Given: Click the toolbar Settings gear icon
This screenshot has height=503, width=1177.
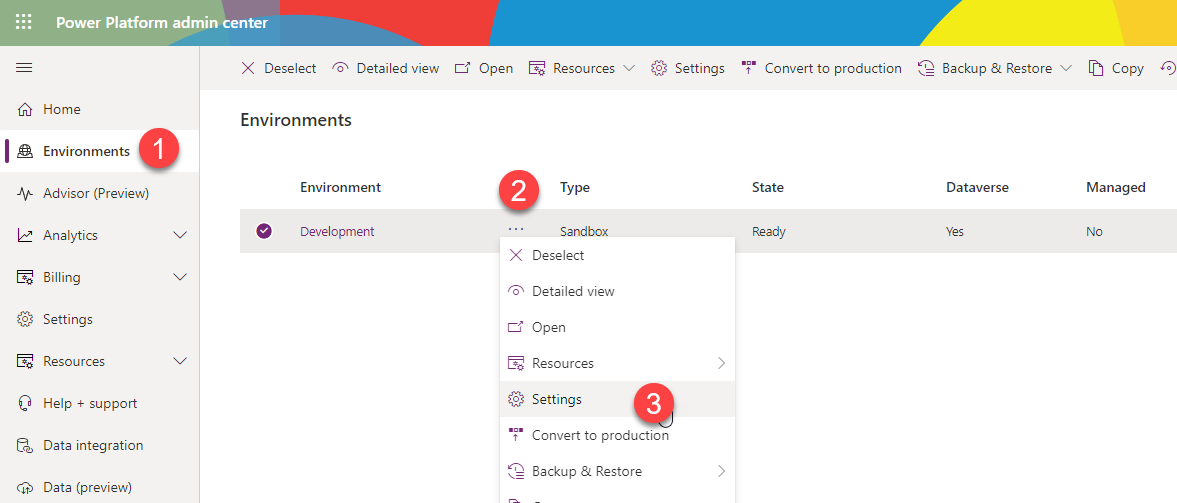Looking at the screenshot, I should (x=659, y=68).
